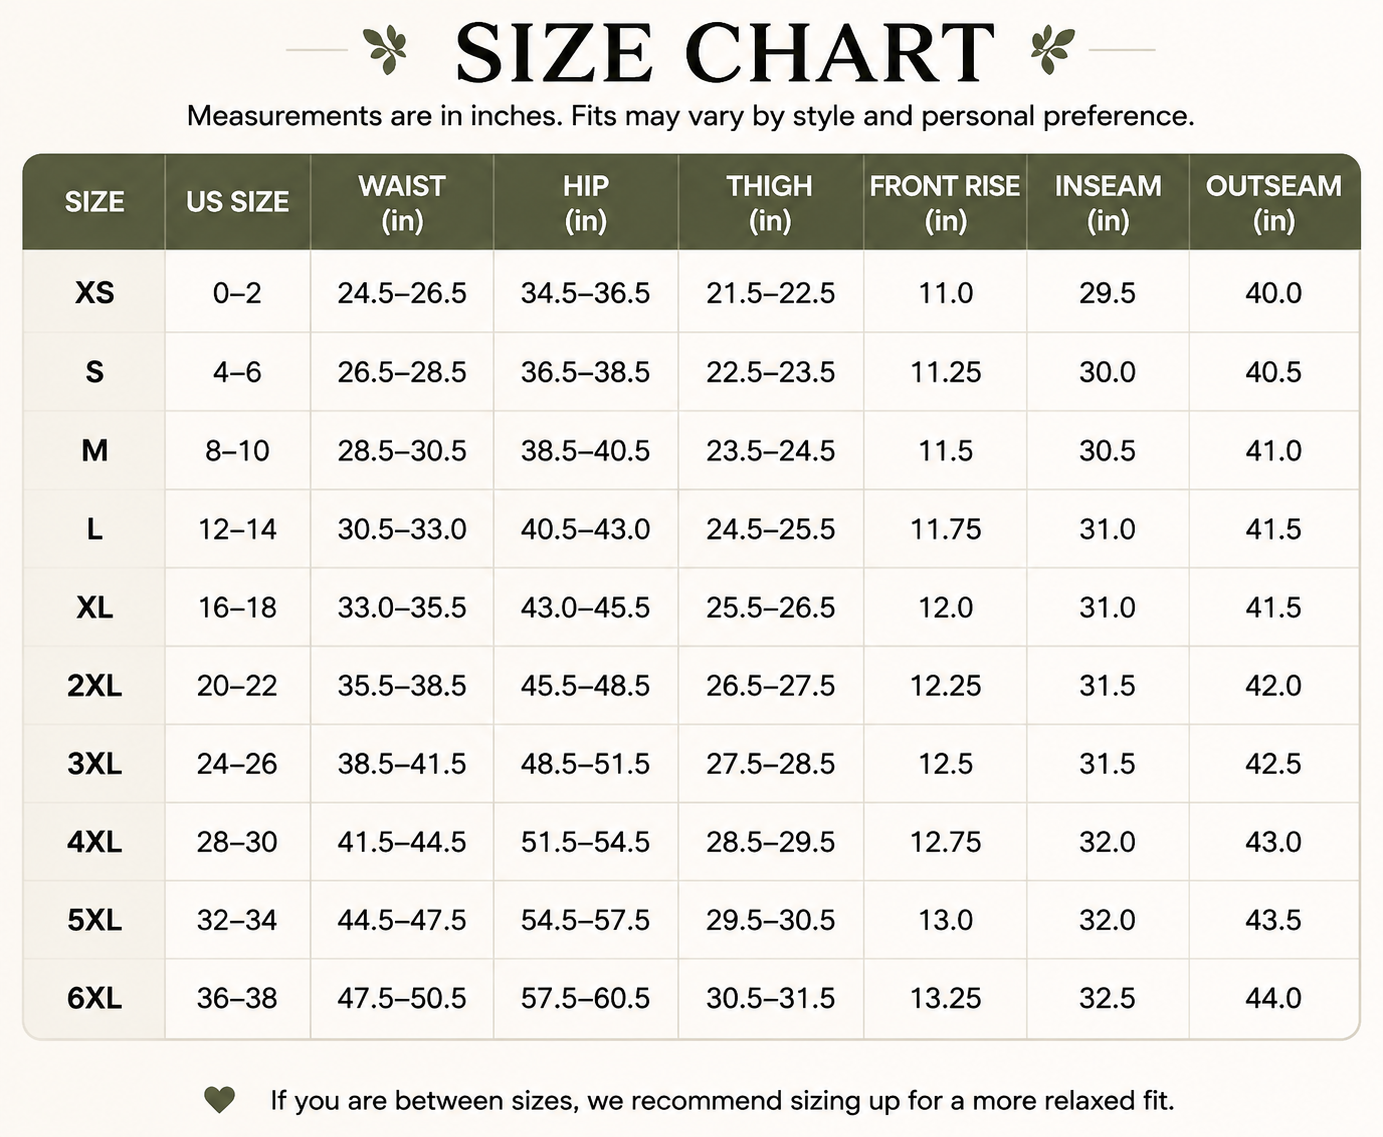
Task: Click the right leaf ornament icon
Action: pos(1053,50)
